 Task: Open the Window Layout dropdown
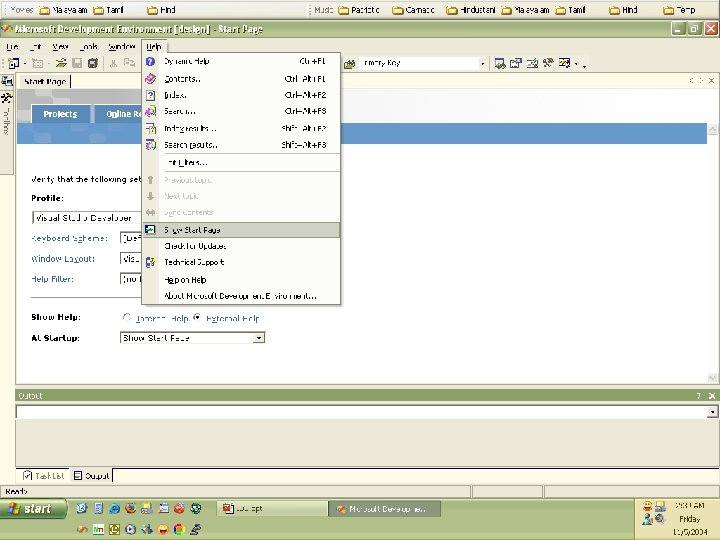pyautogui.click(x=130, y=259)
